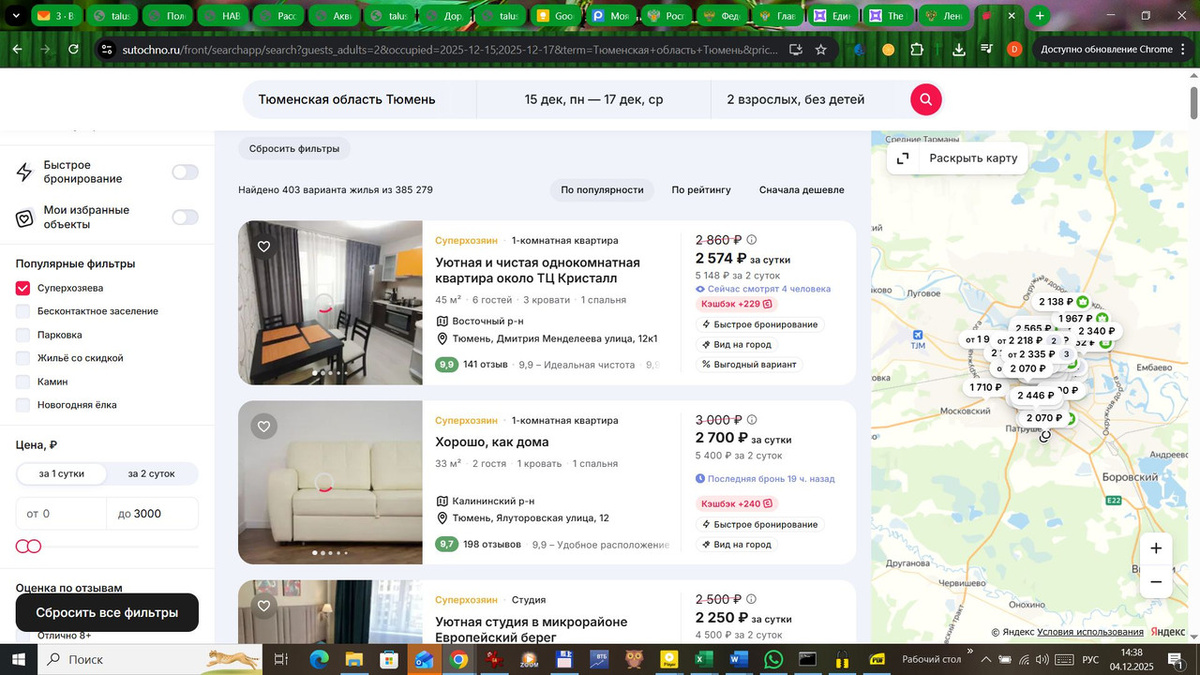Viewport: 1200px width, 675px height.
Task: Select price за 1 сутки tab
Action: pos(62,473)
